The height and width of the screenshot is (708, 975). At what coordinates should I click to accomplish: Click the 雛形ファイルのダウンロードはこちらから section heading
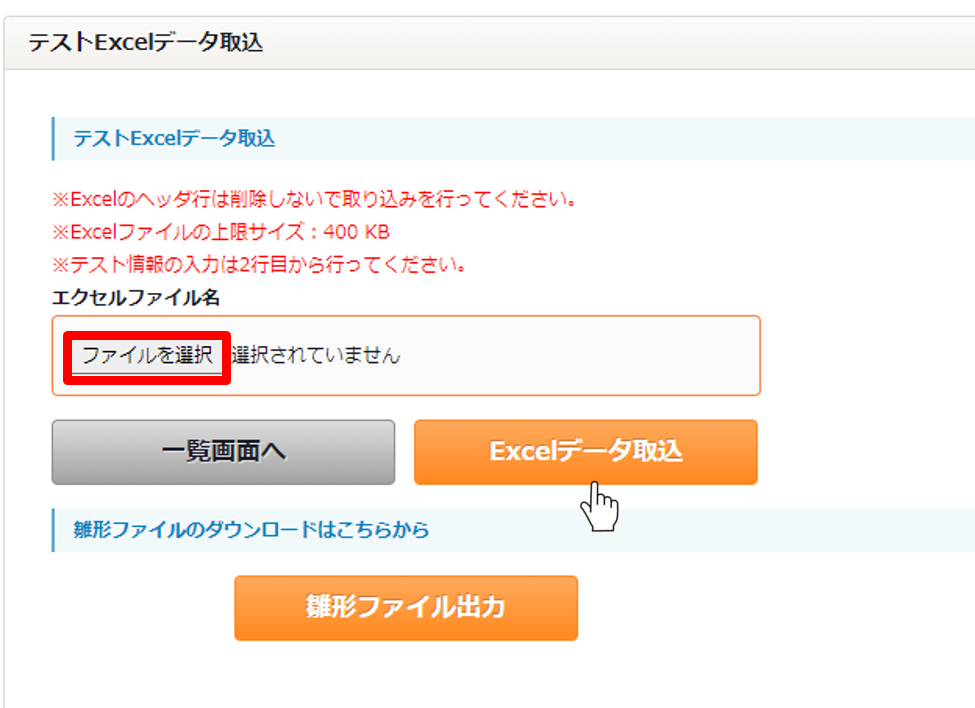251,530
